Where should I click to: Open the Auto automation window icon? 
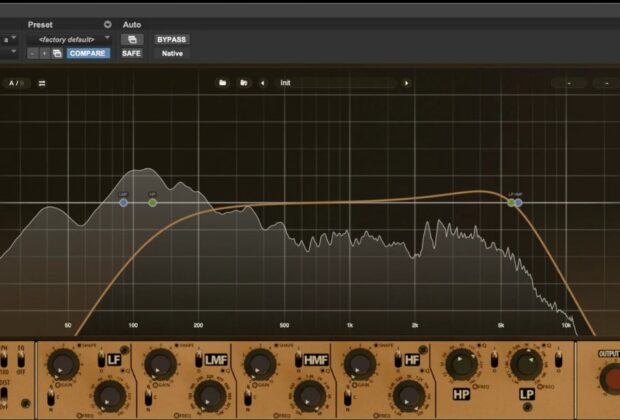tap(132, 40)
